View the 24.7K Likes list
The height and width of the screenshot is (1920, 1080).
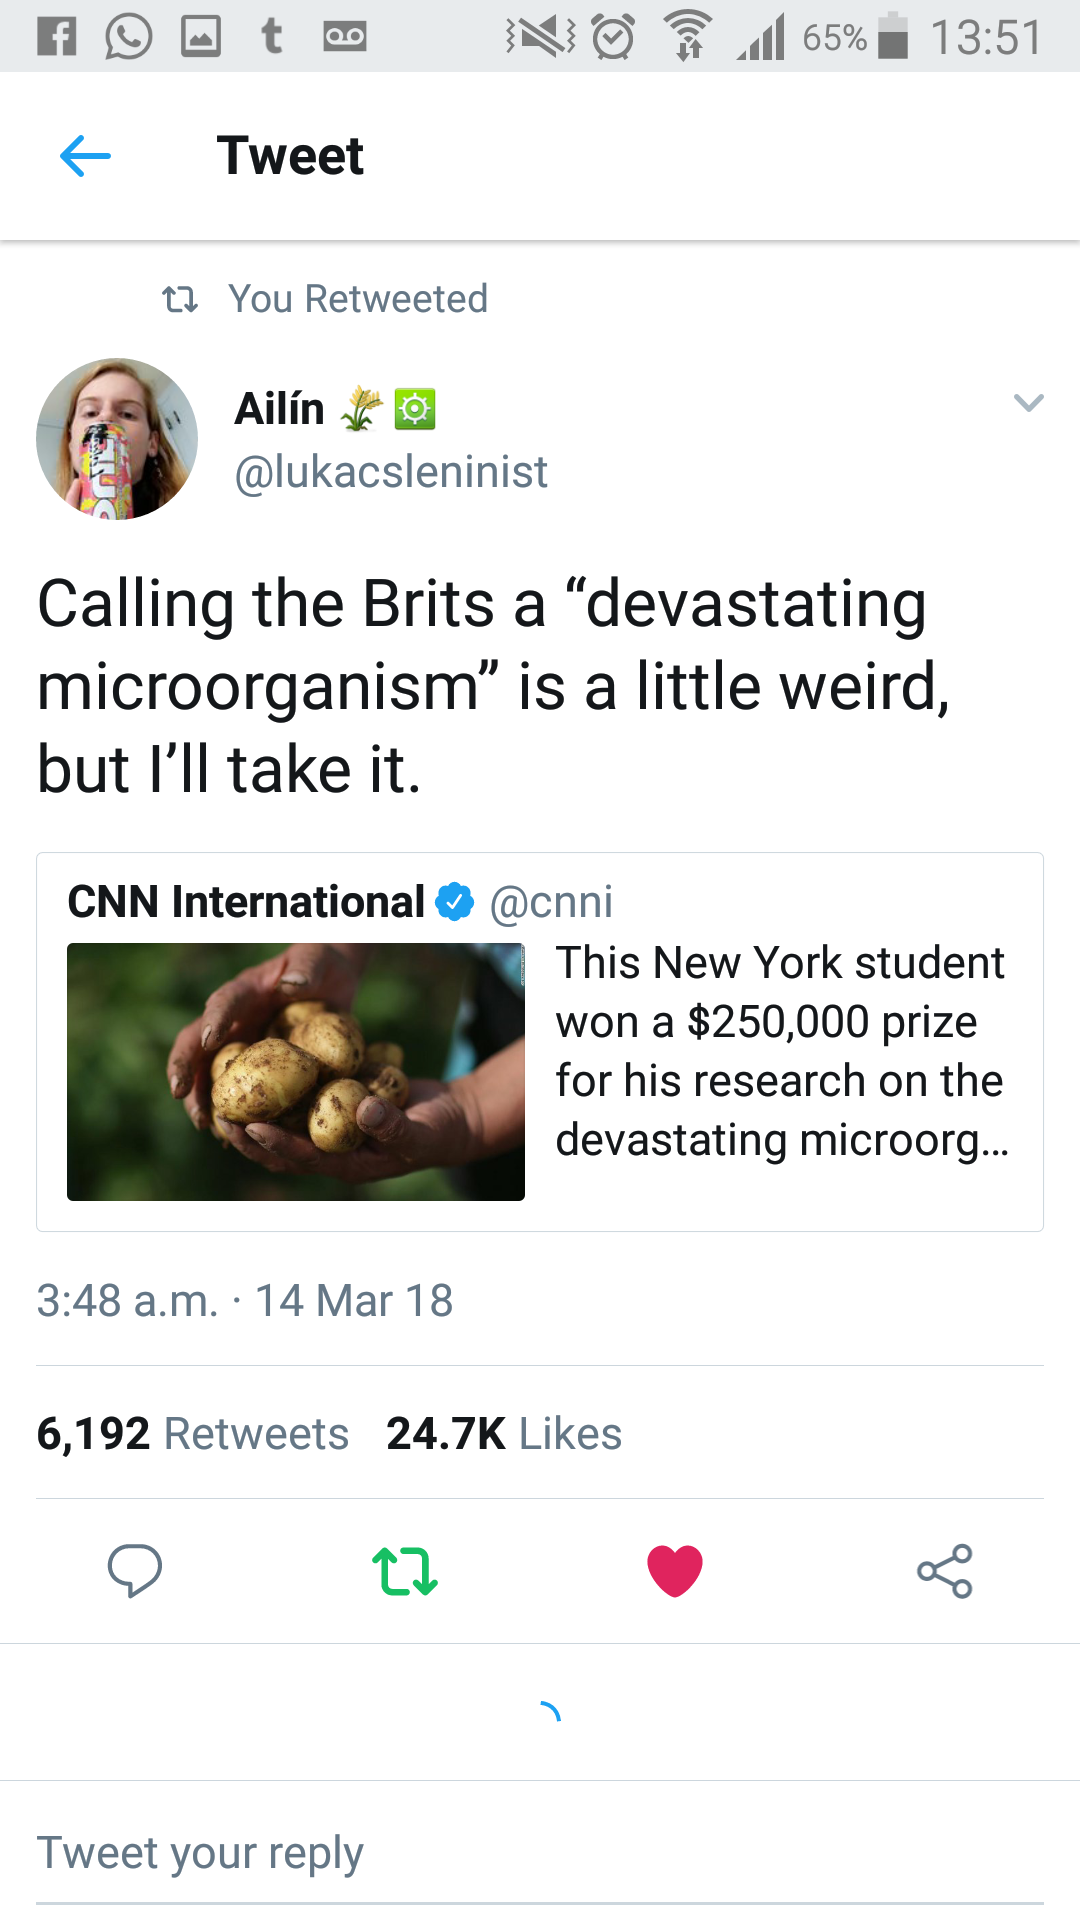point(504,1433)
